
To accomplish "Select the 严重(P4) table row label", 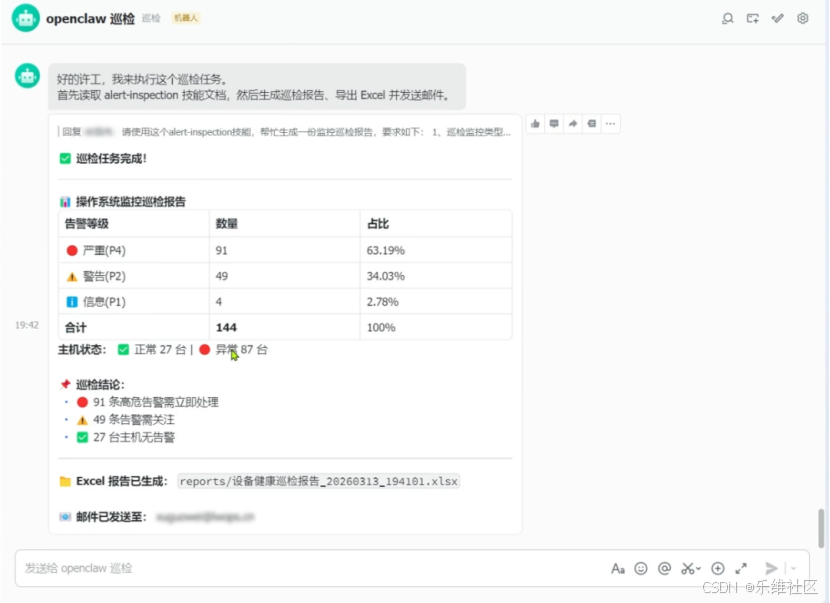I will [104, 250].
